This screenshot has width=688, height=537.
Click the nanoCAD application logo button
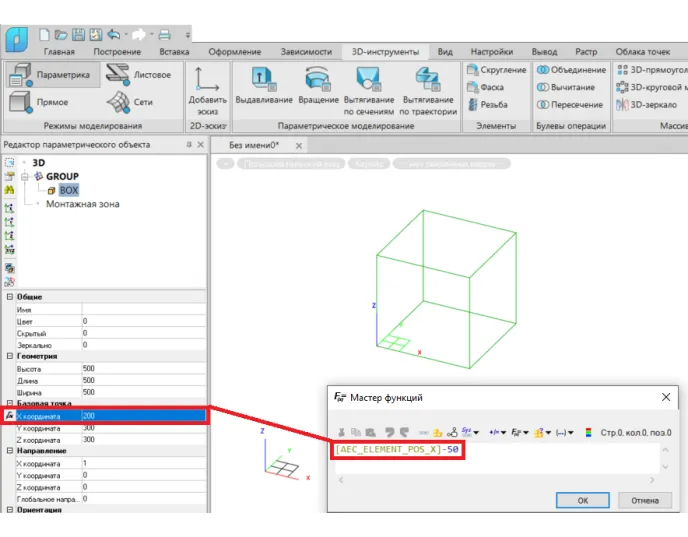pos(17,39)
